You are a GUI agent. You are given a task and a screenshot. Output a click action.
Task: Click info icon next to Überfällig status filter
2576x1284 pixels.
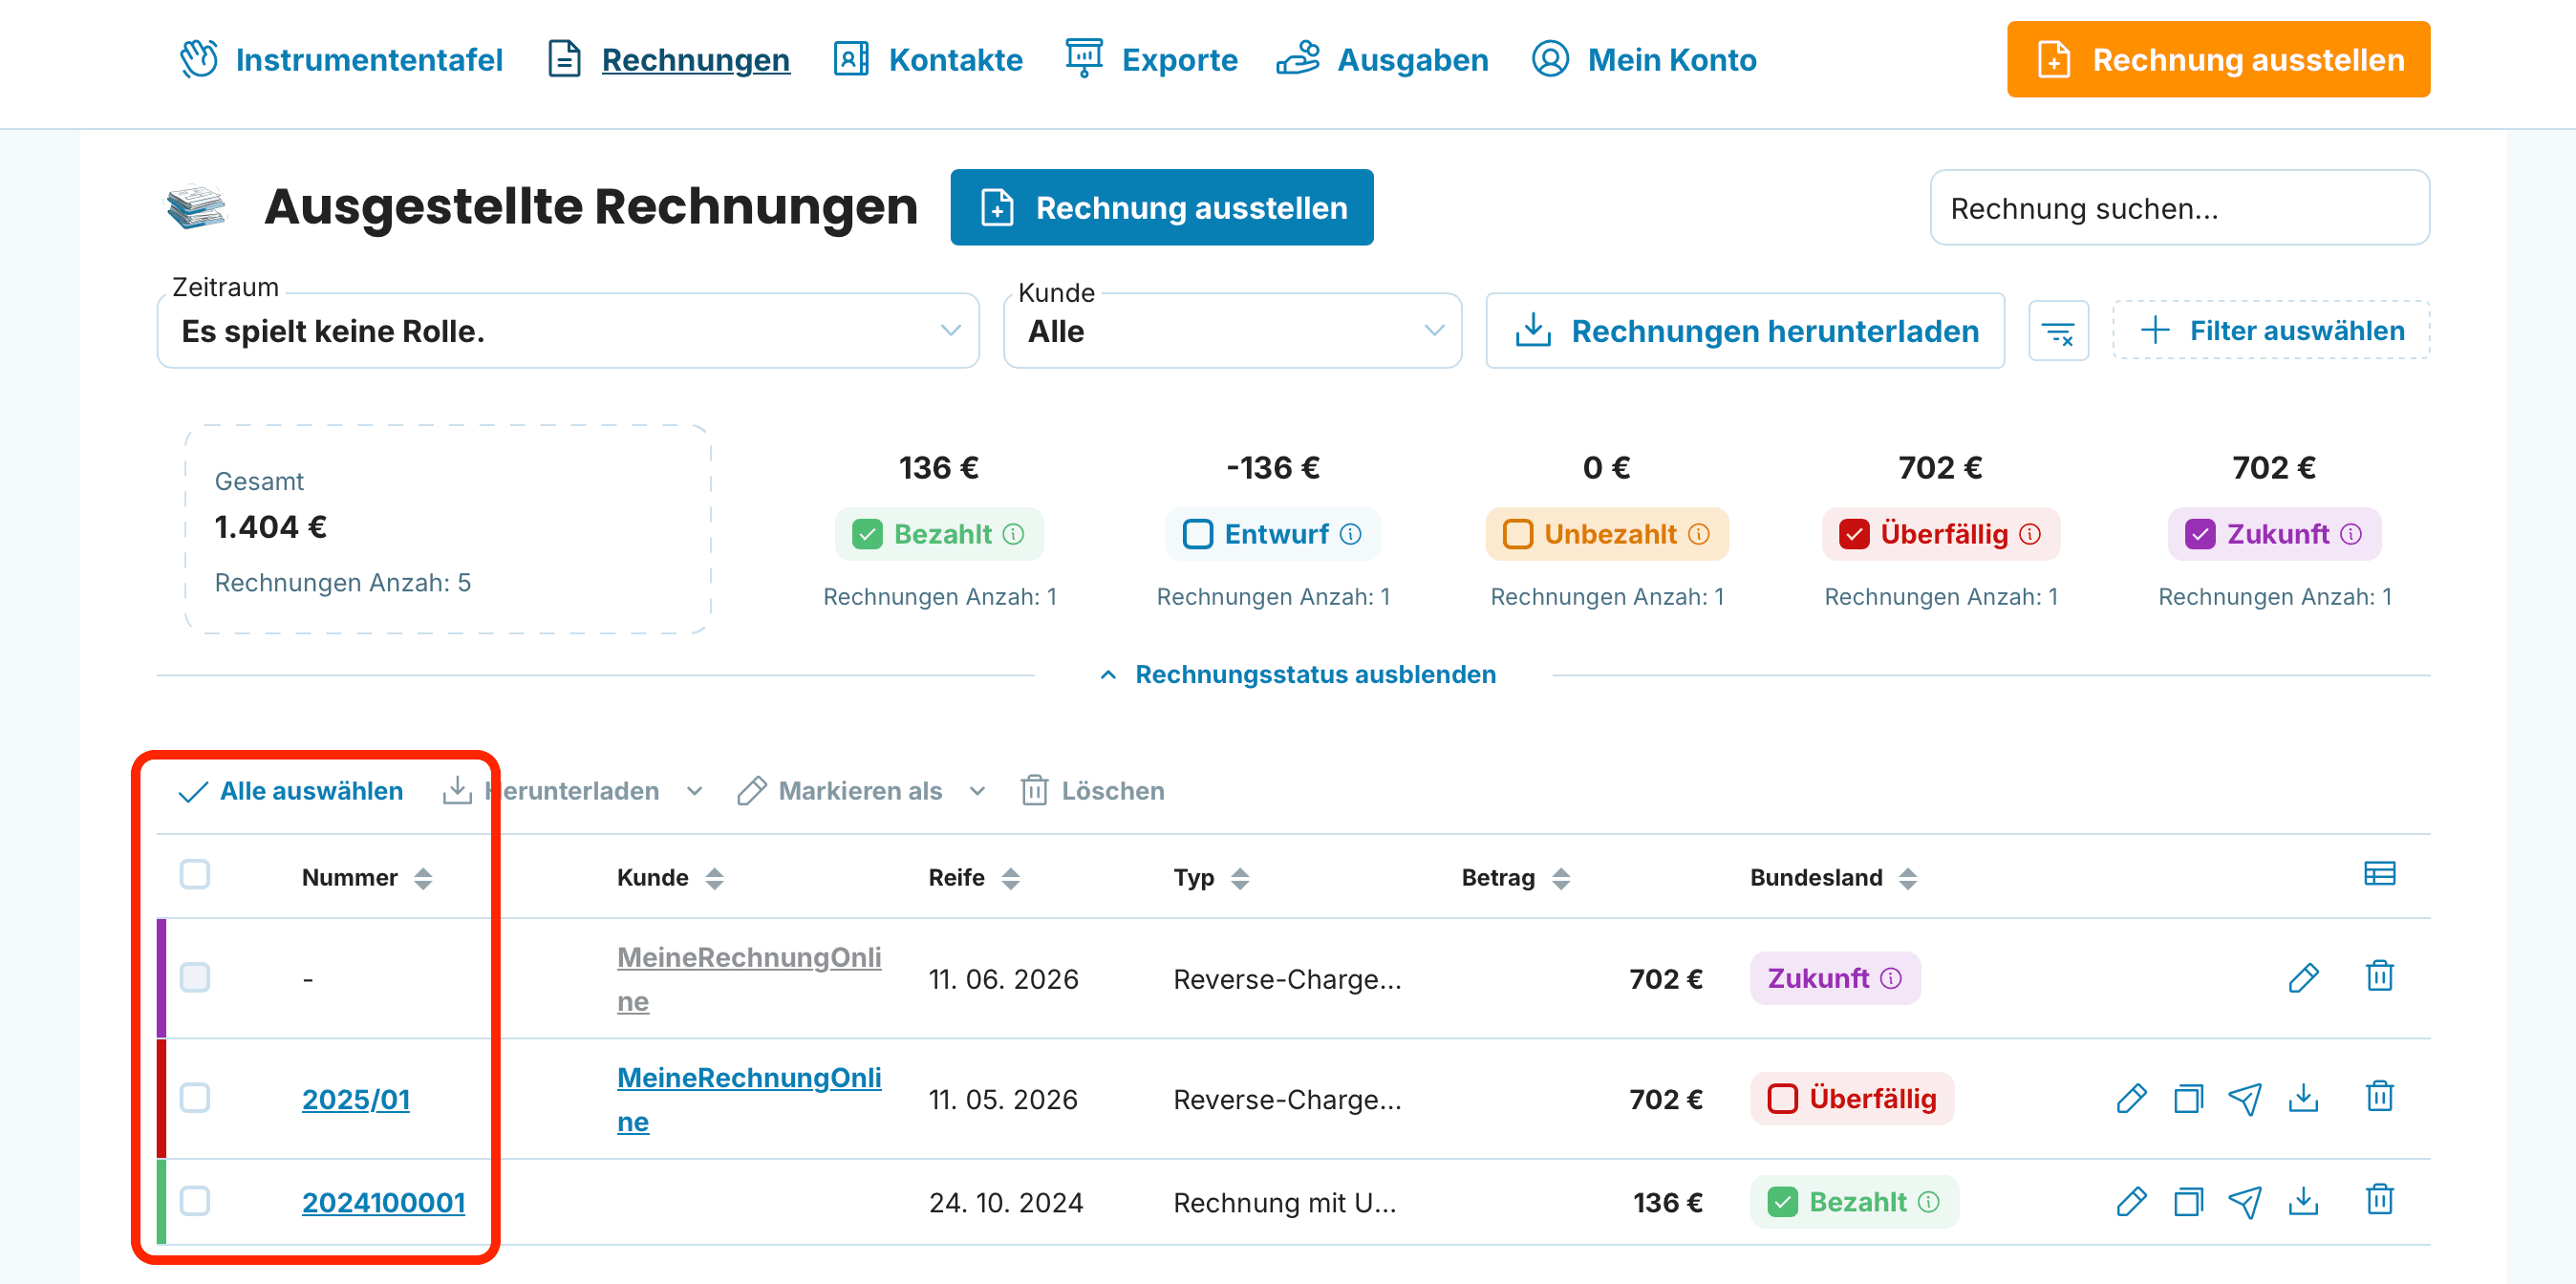point(2030,534)
